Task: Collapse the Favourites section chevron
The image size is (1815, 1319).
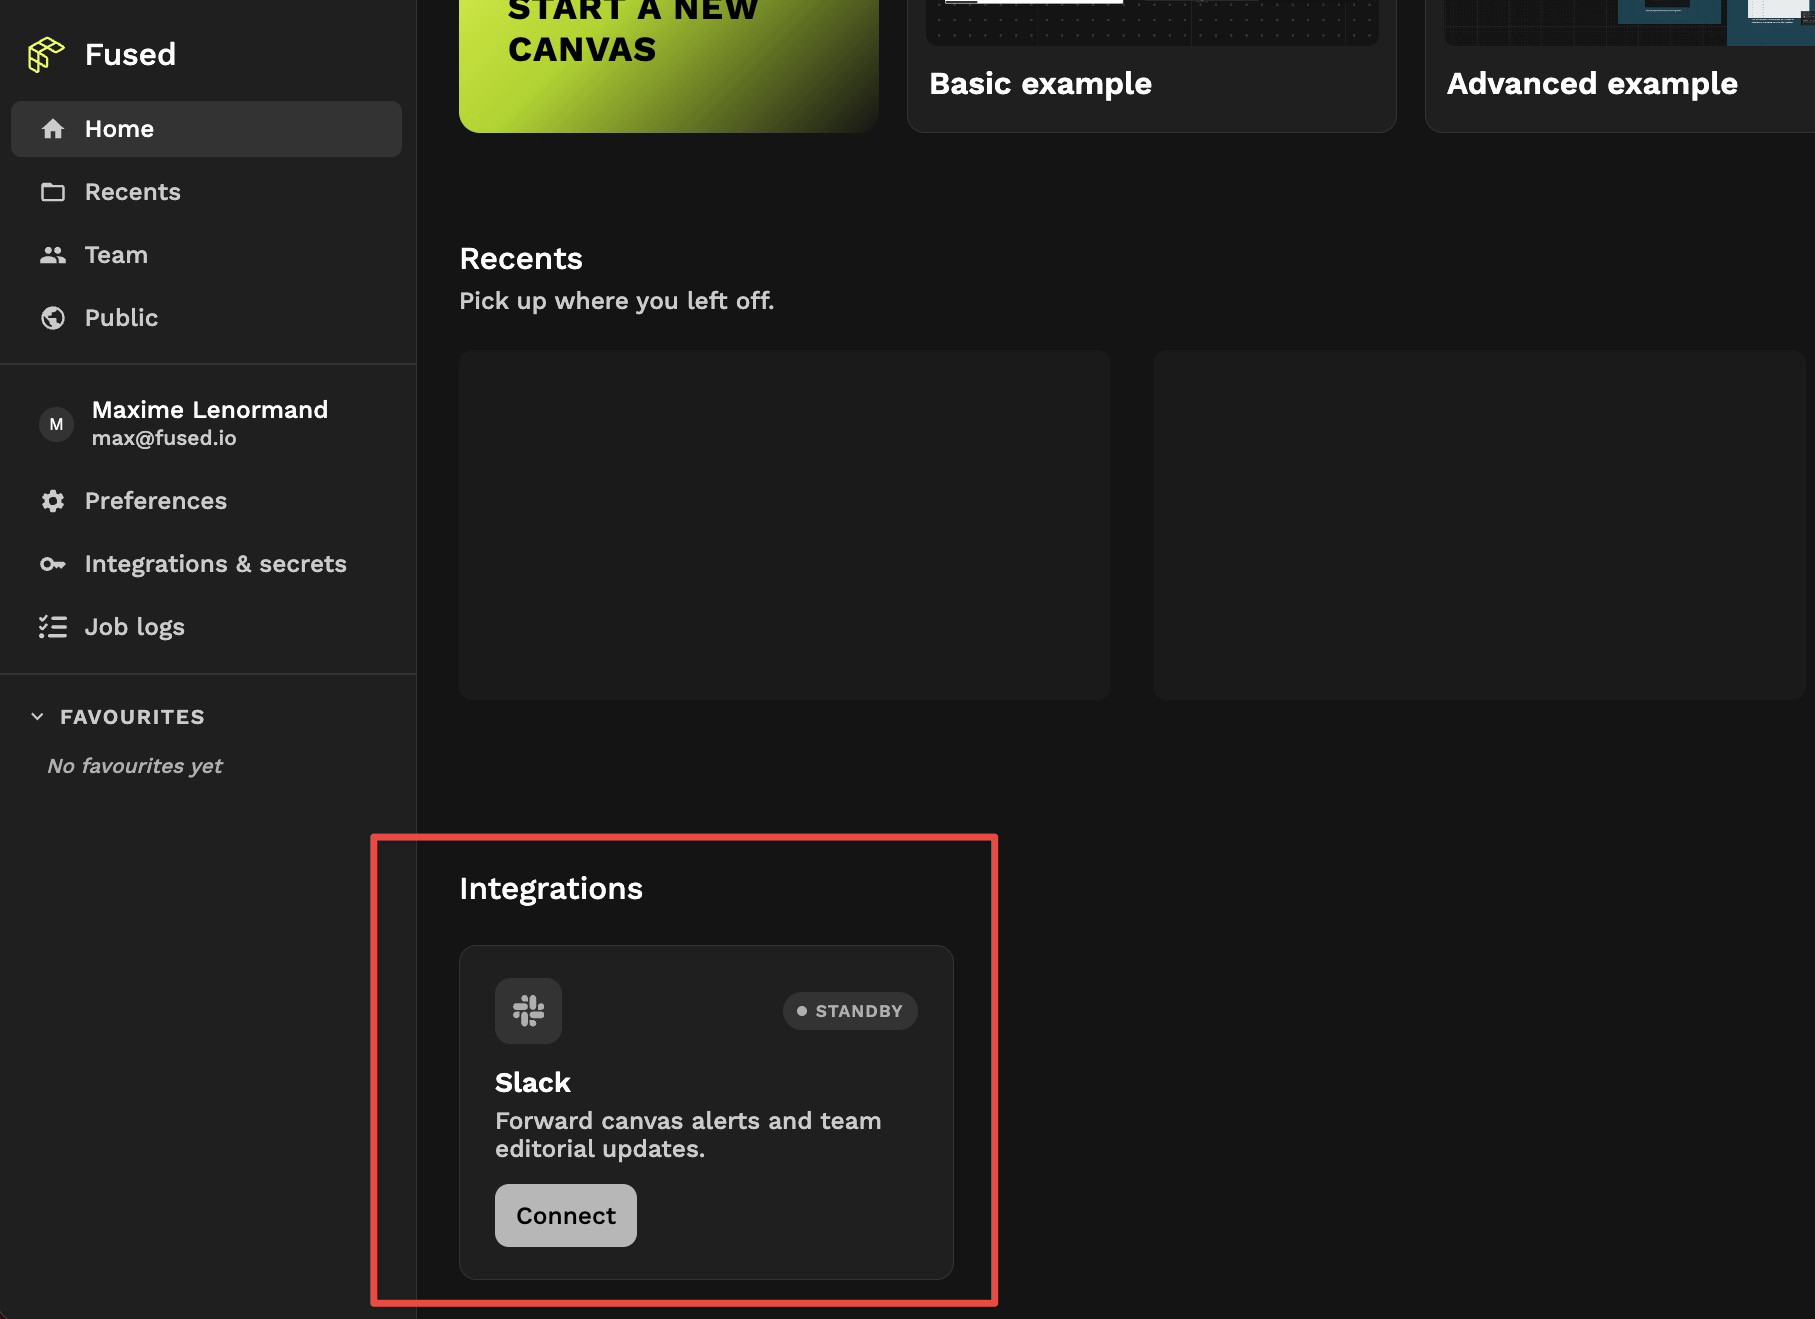Action: pyautogui.click(x=38, y=717)
